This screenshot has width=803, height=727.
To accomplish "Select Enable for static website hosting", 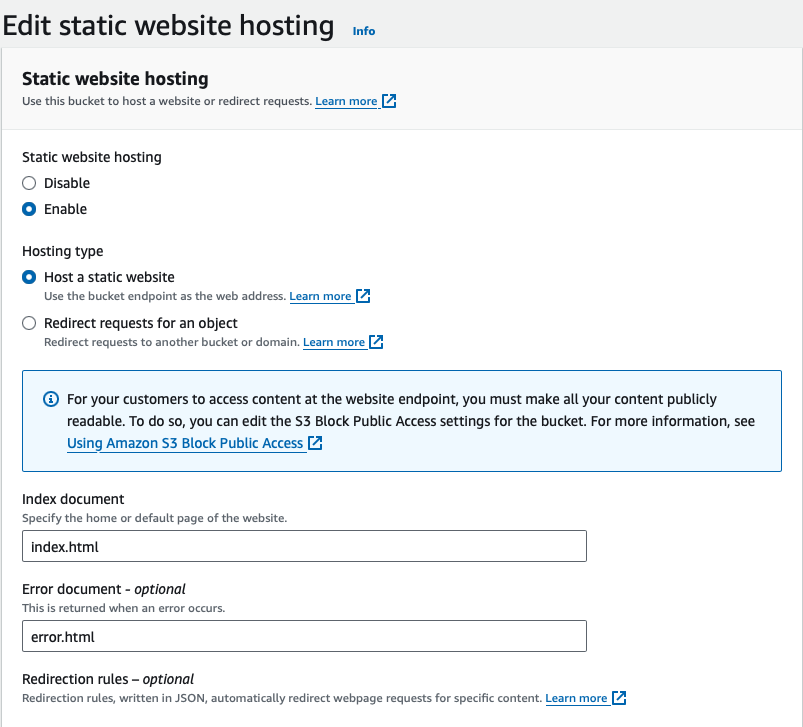I will (x=30, y=209).
